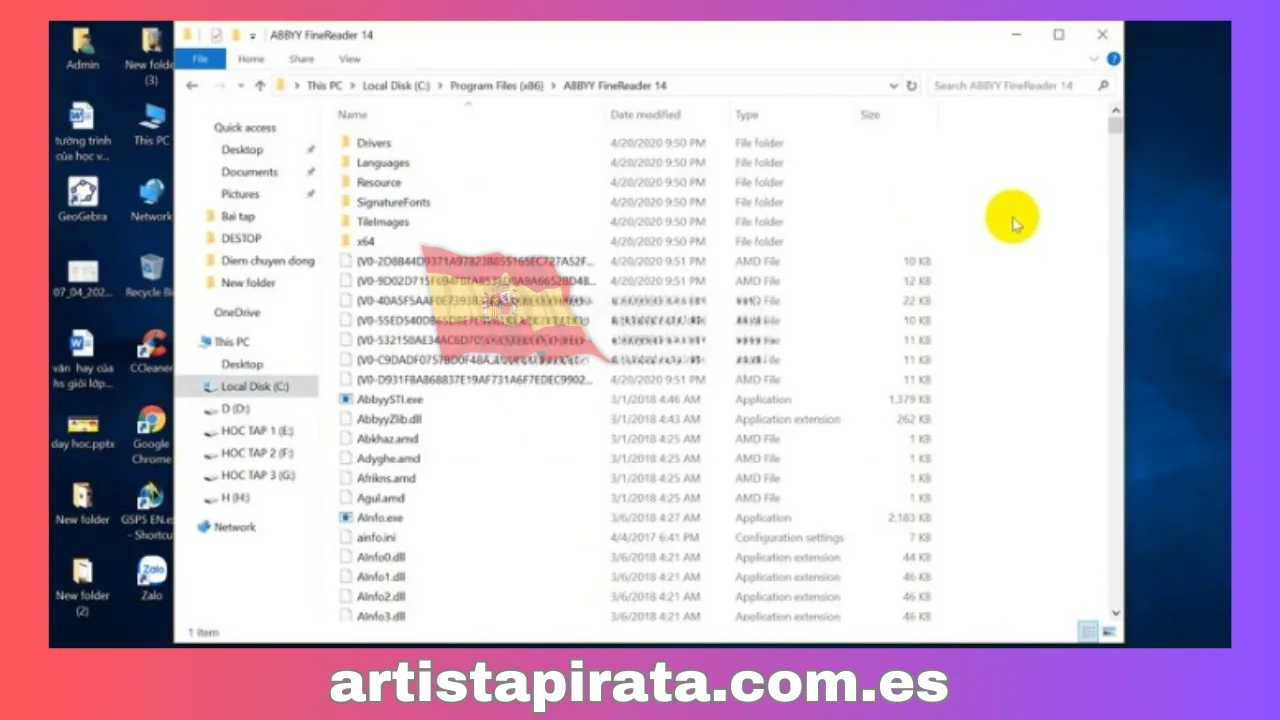This screenshot has width=1280, height=720.
Task: Select the SignatureFonts folder row
Action: [x=393, y=202]
